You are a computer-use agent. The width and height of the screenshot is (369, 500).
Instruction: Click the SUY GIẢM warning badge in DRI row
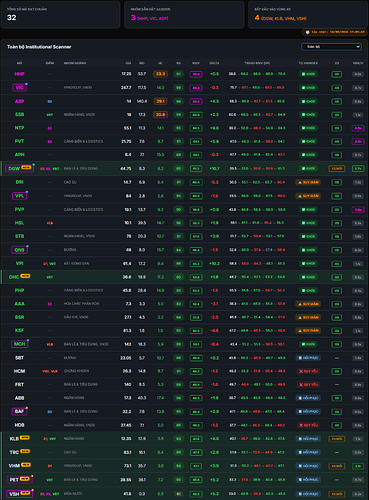[x=308, y=182]
